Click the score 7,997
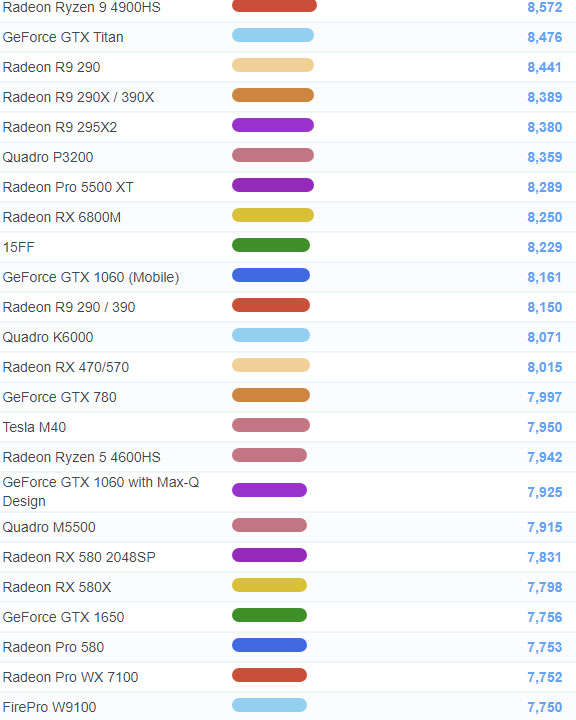This screenshot has height=720, width=576. click(545, 397)
